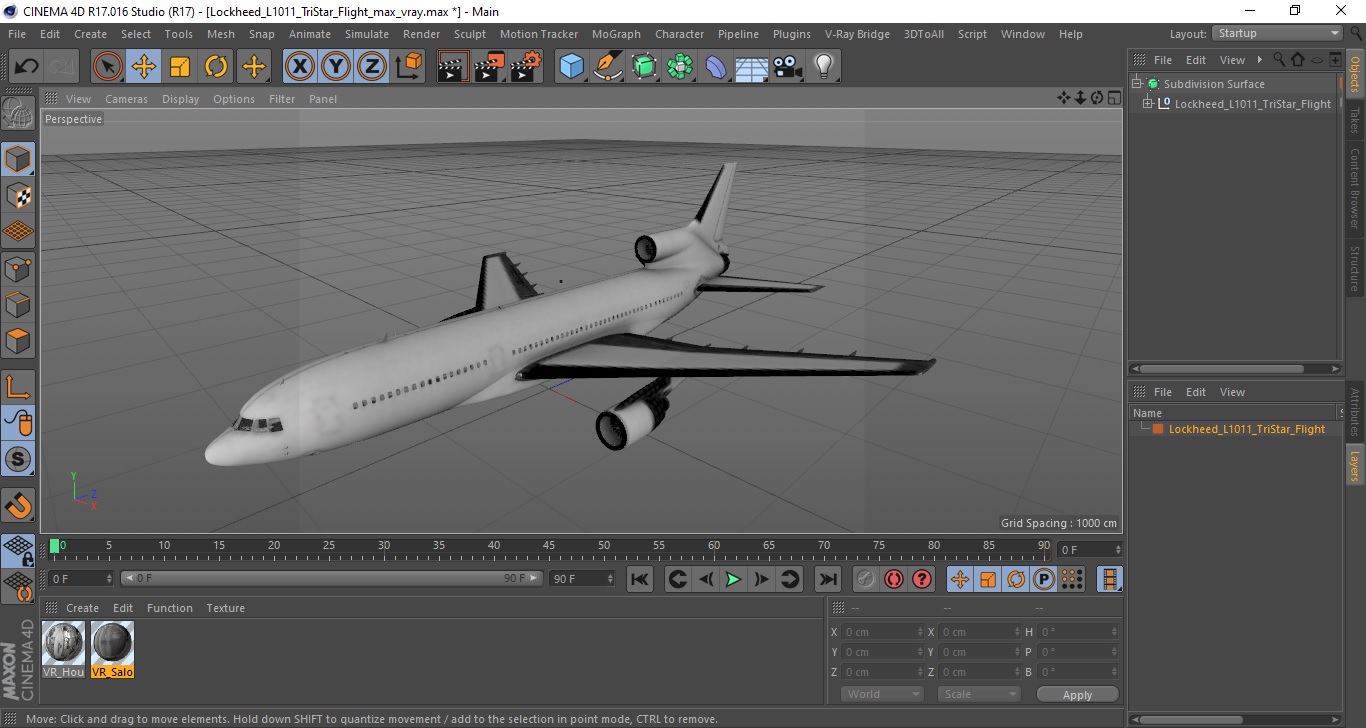The width and height of the screenshot is (1366, 728).
Task: Toggle Y axis lock
Action: point(336,67)
